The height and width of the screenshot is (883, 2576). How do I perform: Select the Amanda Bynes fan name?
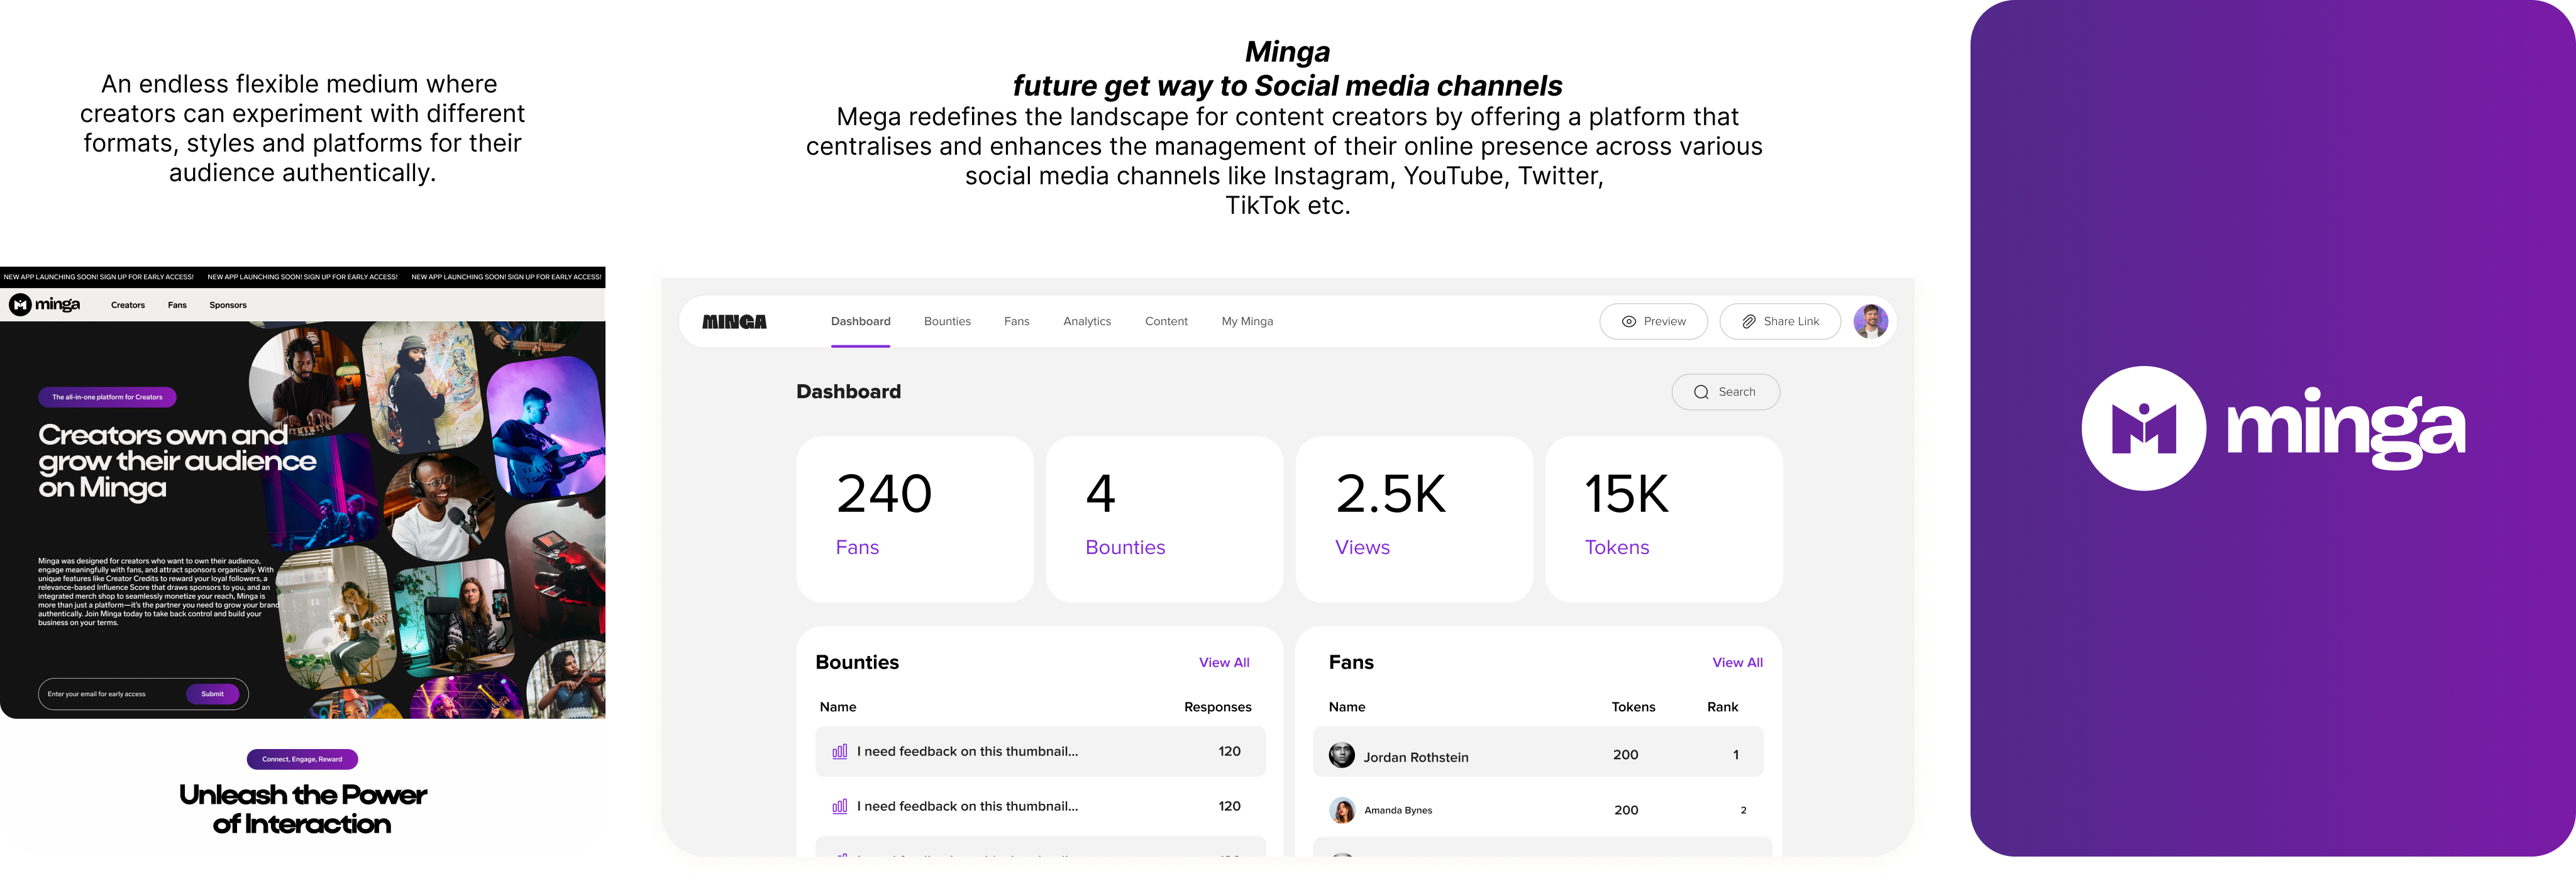tap(1397, 810)
